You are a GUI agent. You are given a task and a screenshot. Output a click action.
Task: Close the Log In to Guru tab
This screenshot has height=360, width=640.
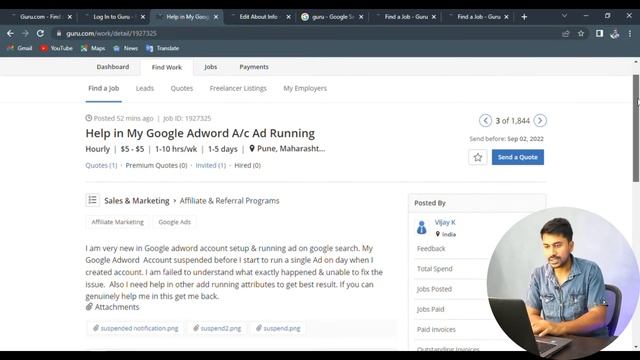142,17
